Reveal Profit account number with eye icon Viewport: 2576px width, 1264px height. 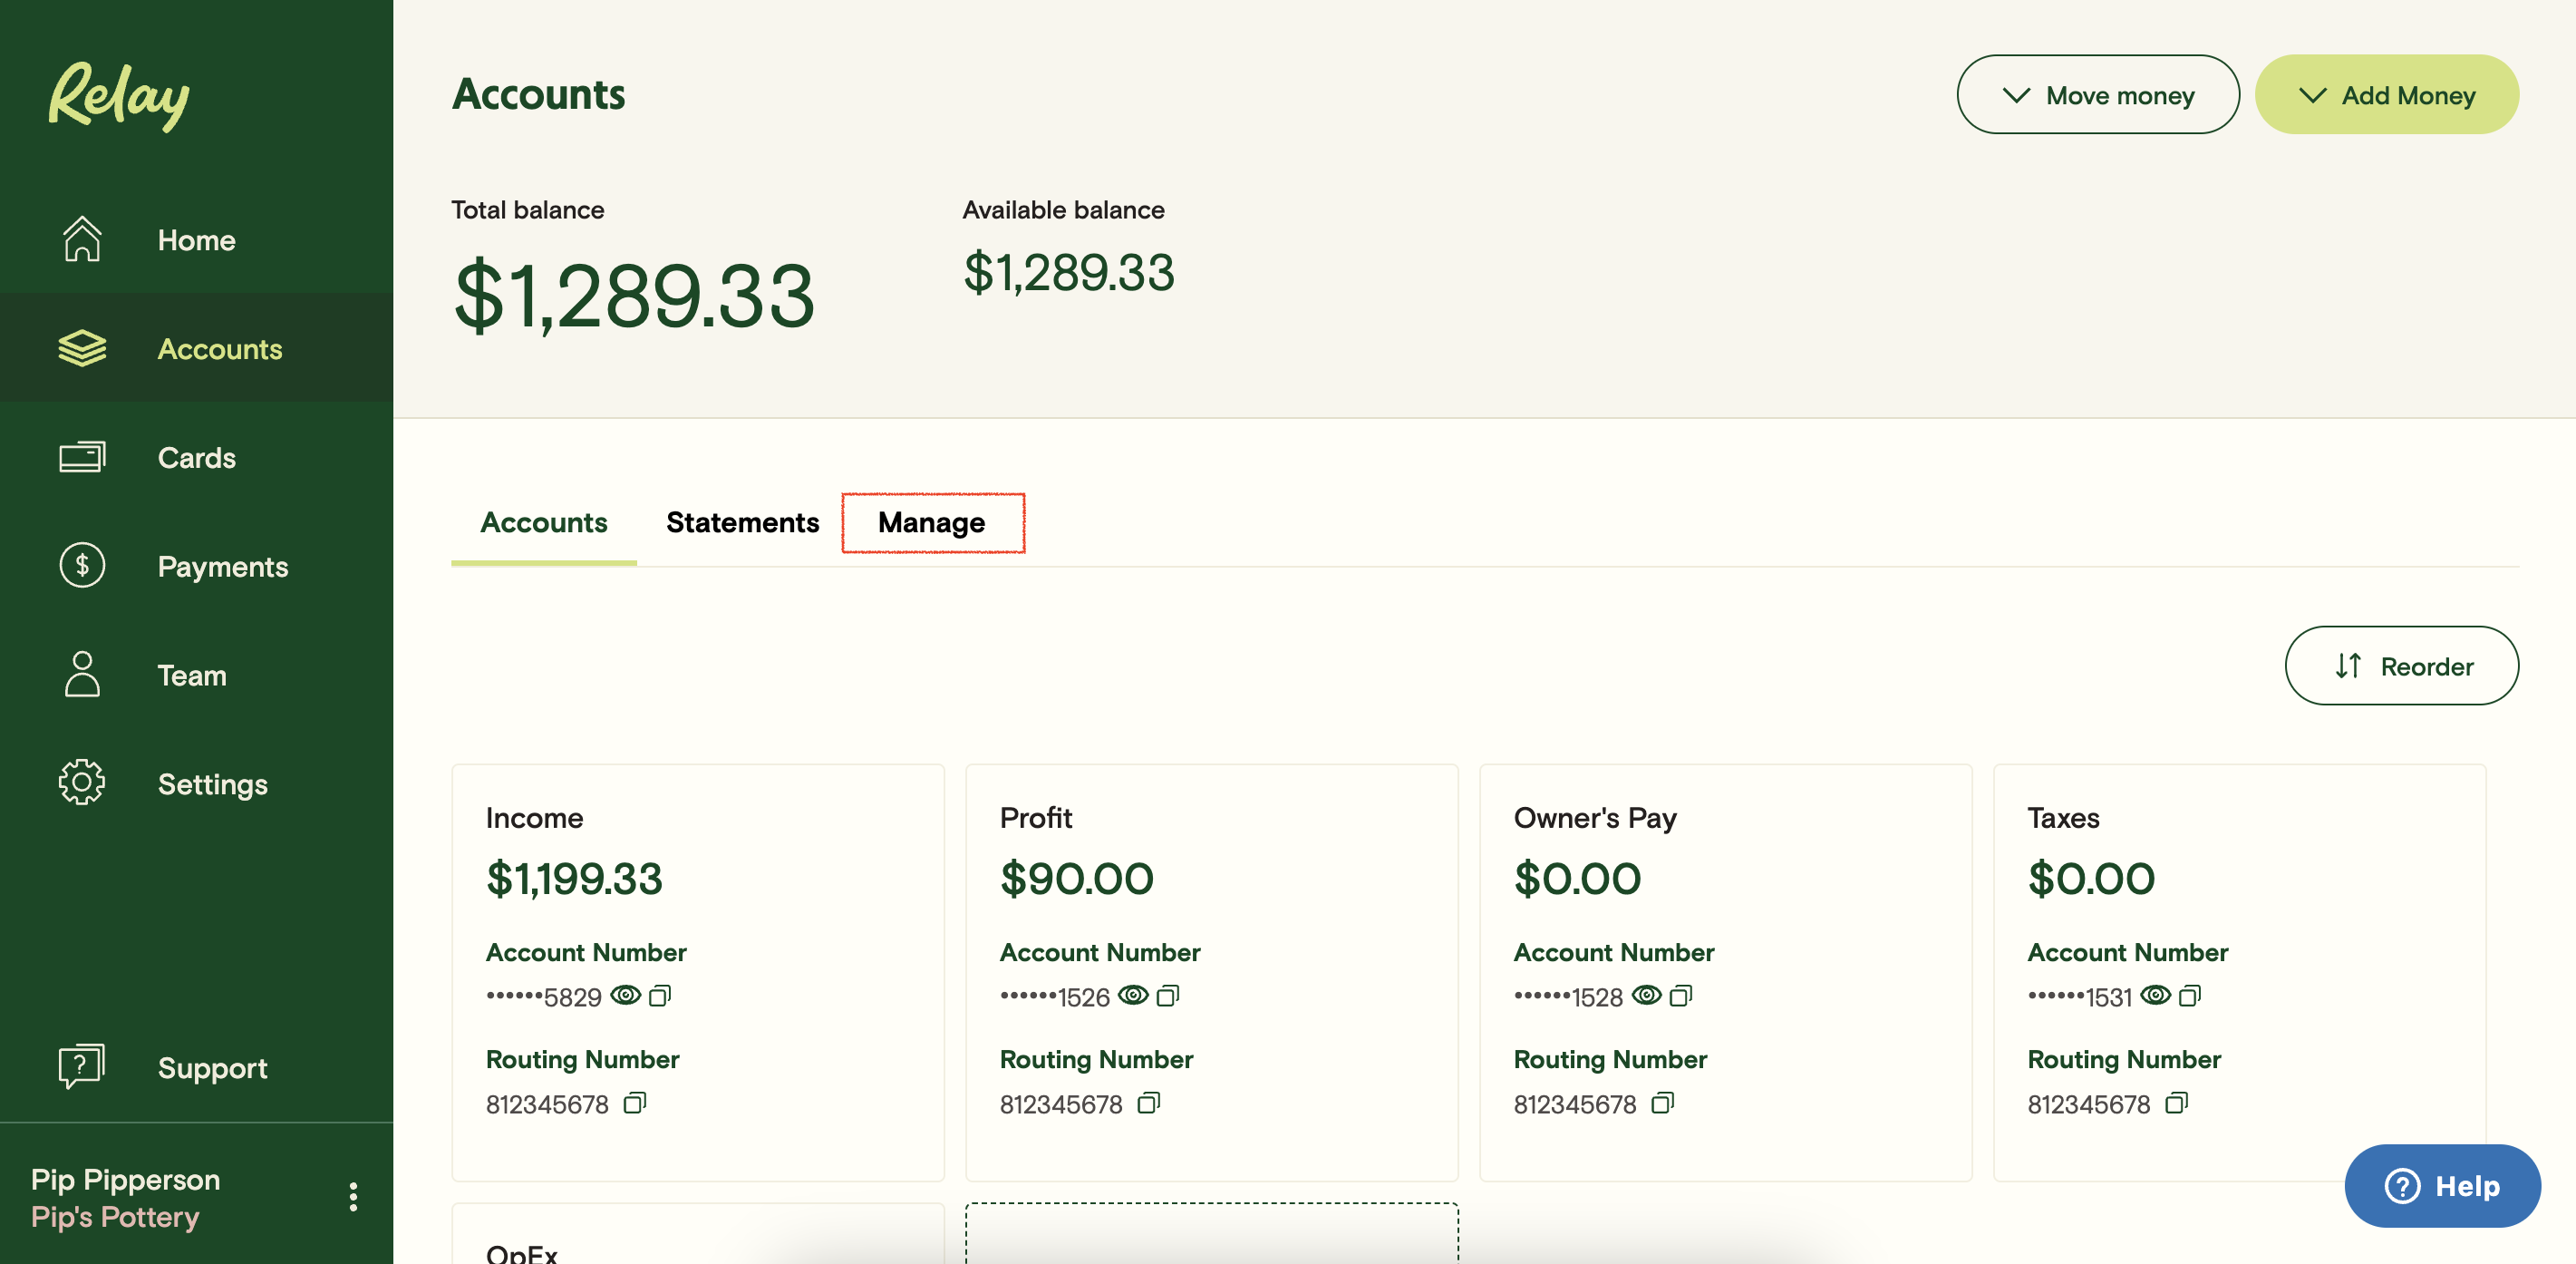(x=1134, y=996)
